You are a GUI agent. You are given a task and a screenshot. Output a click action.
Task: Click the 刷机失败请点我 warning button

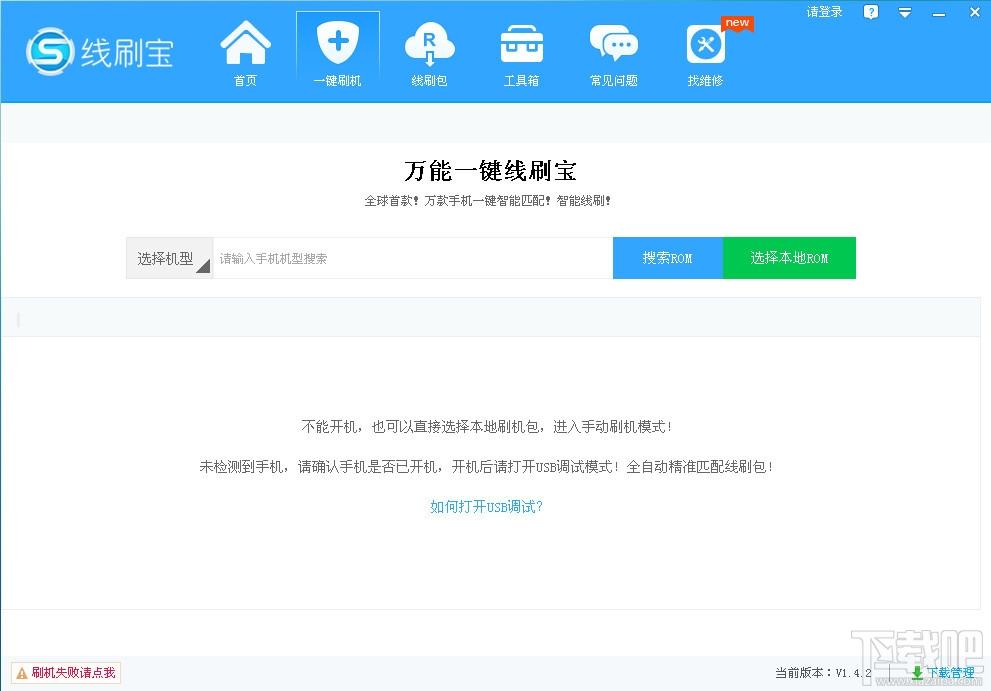tap(66, 673)
